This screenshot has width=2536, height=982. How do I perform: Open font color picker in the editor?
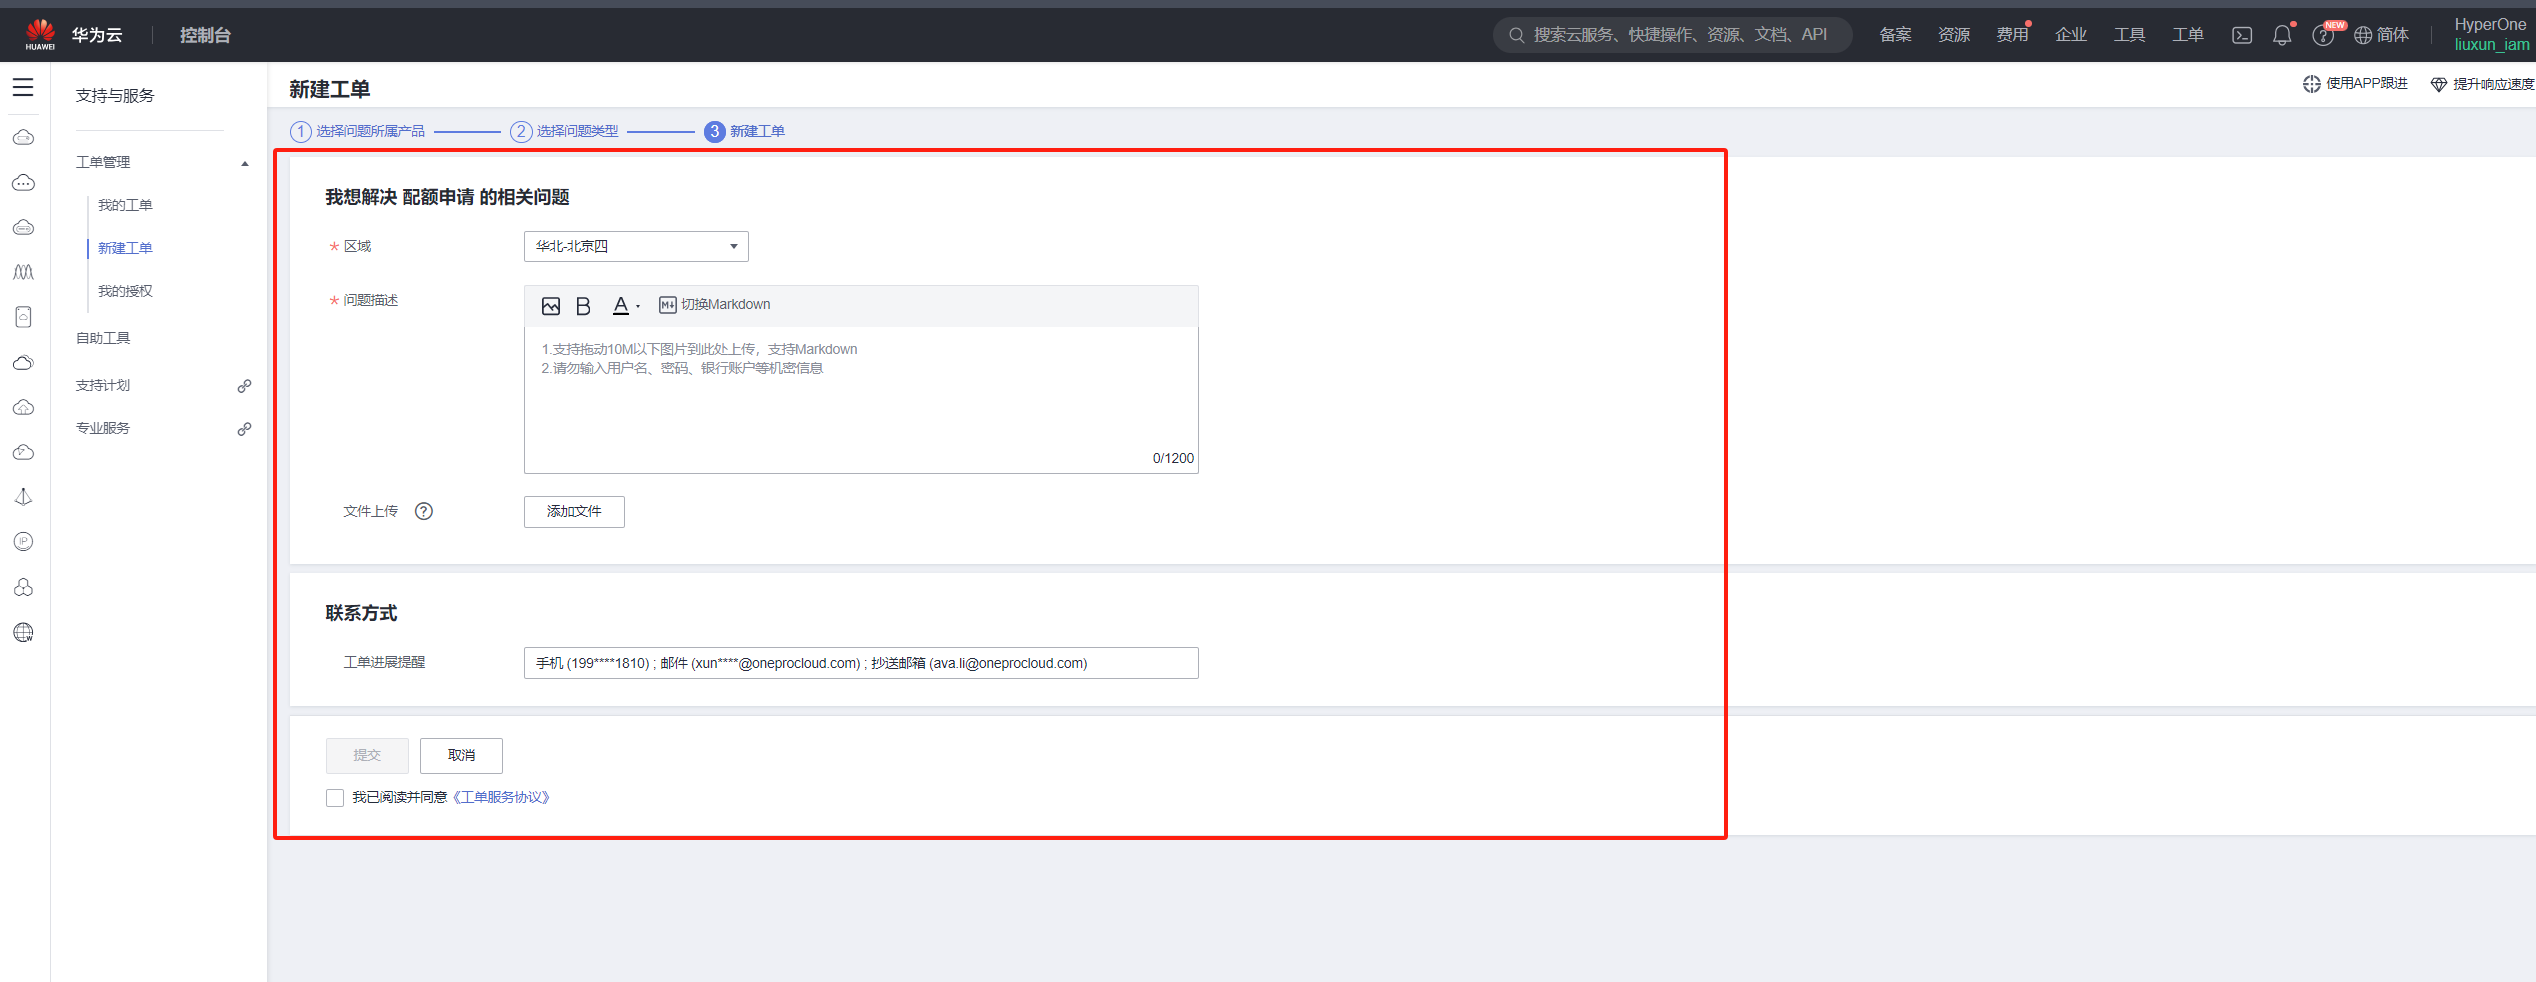click(625, 306)
